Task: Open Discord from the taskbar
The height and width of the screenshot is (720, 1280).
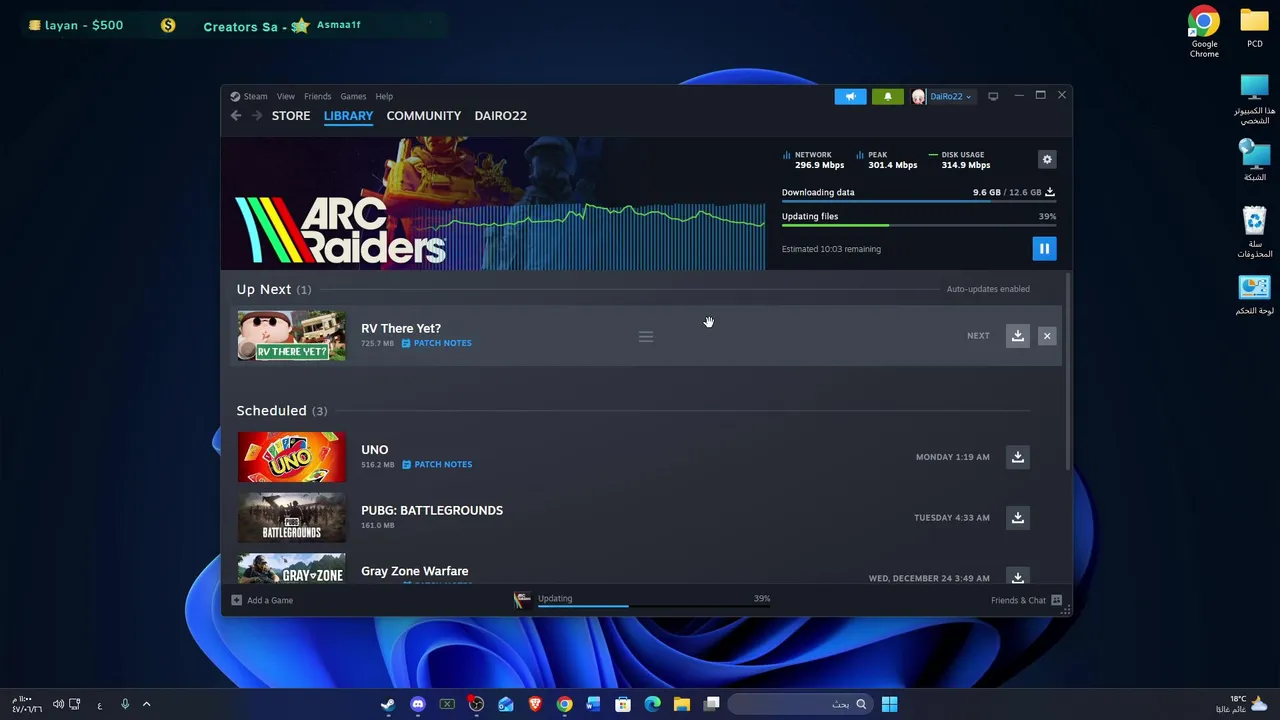Action: tap(417, 704)
